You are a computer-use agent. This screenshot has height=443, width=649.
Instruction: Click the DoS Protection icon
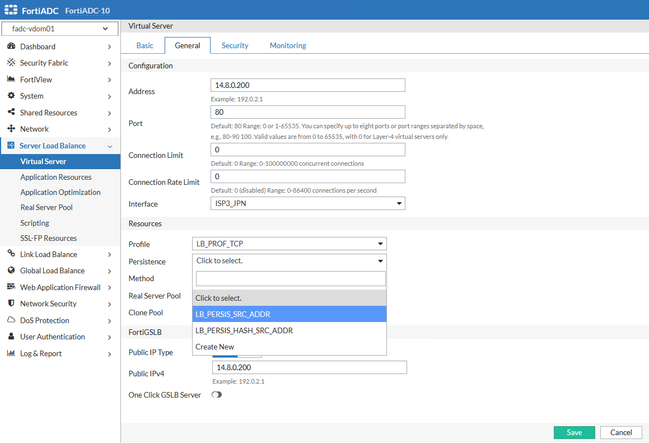(x=11, y=320)
